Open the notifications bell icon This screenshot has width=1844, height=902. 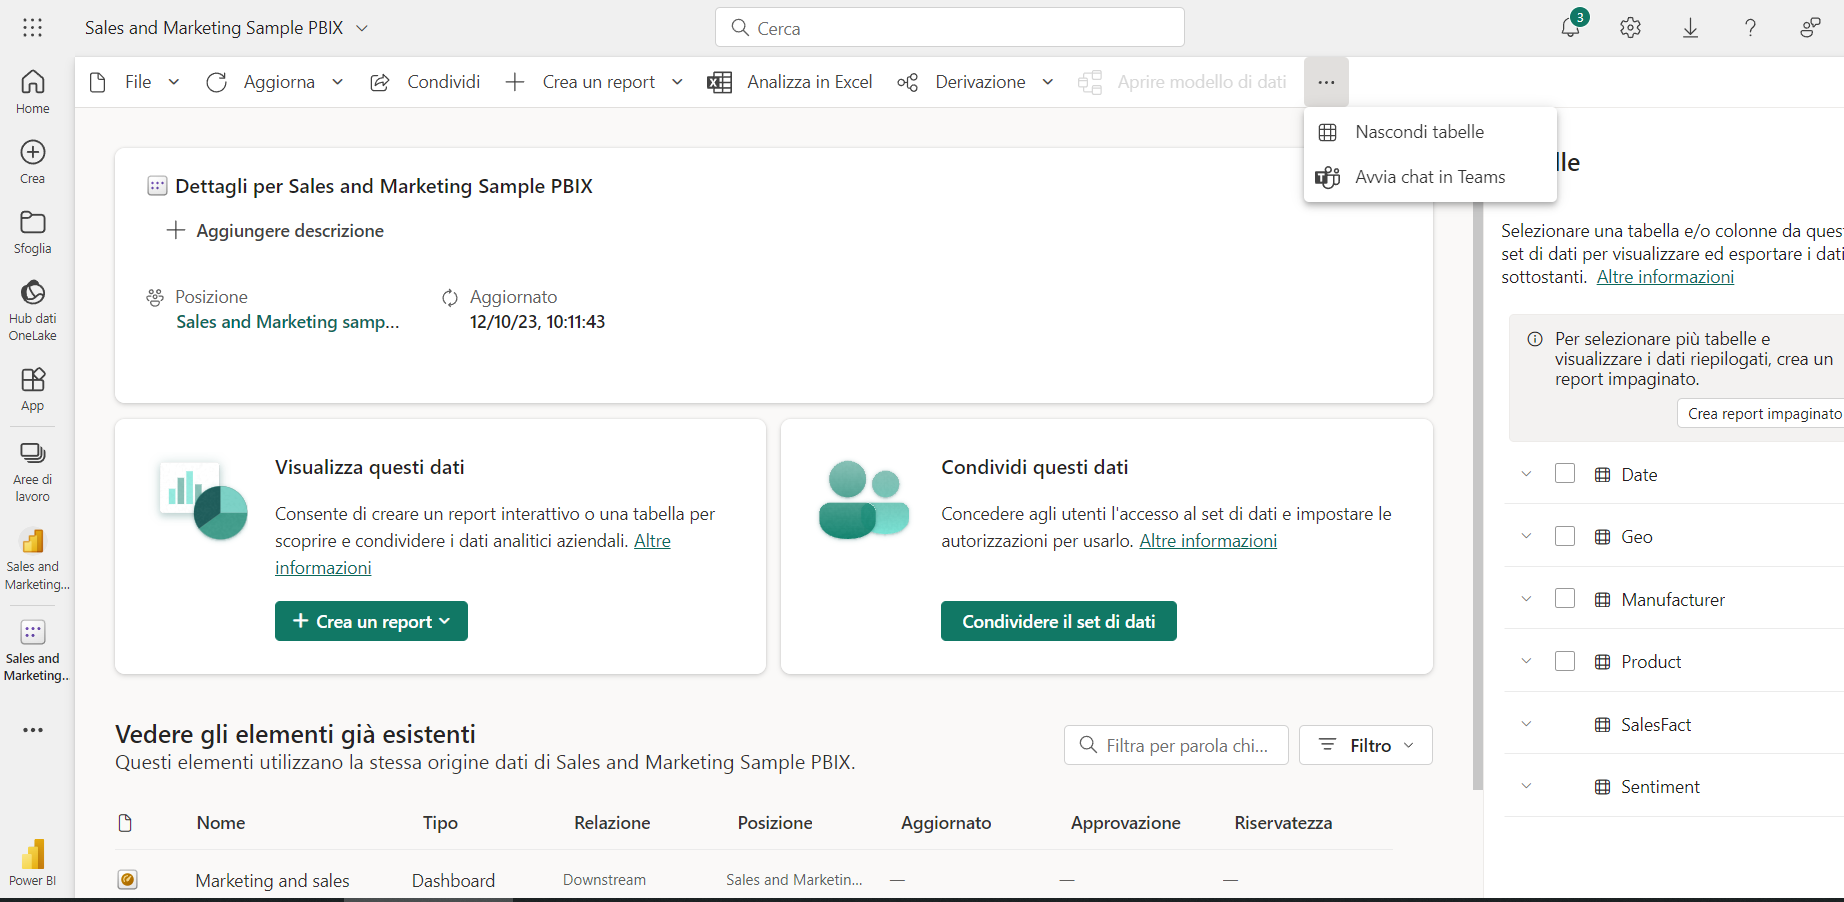1571,27
